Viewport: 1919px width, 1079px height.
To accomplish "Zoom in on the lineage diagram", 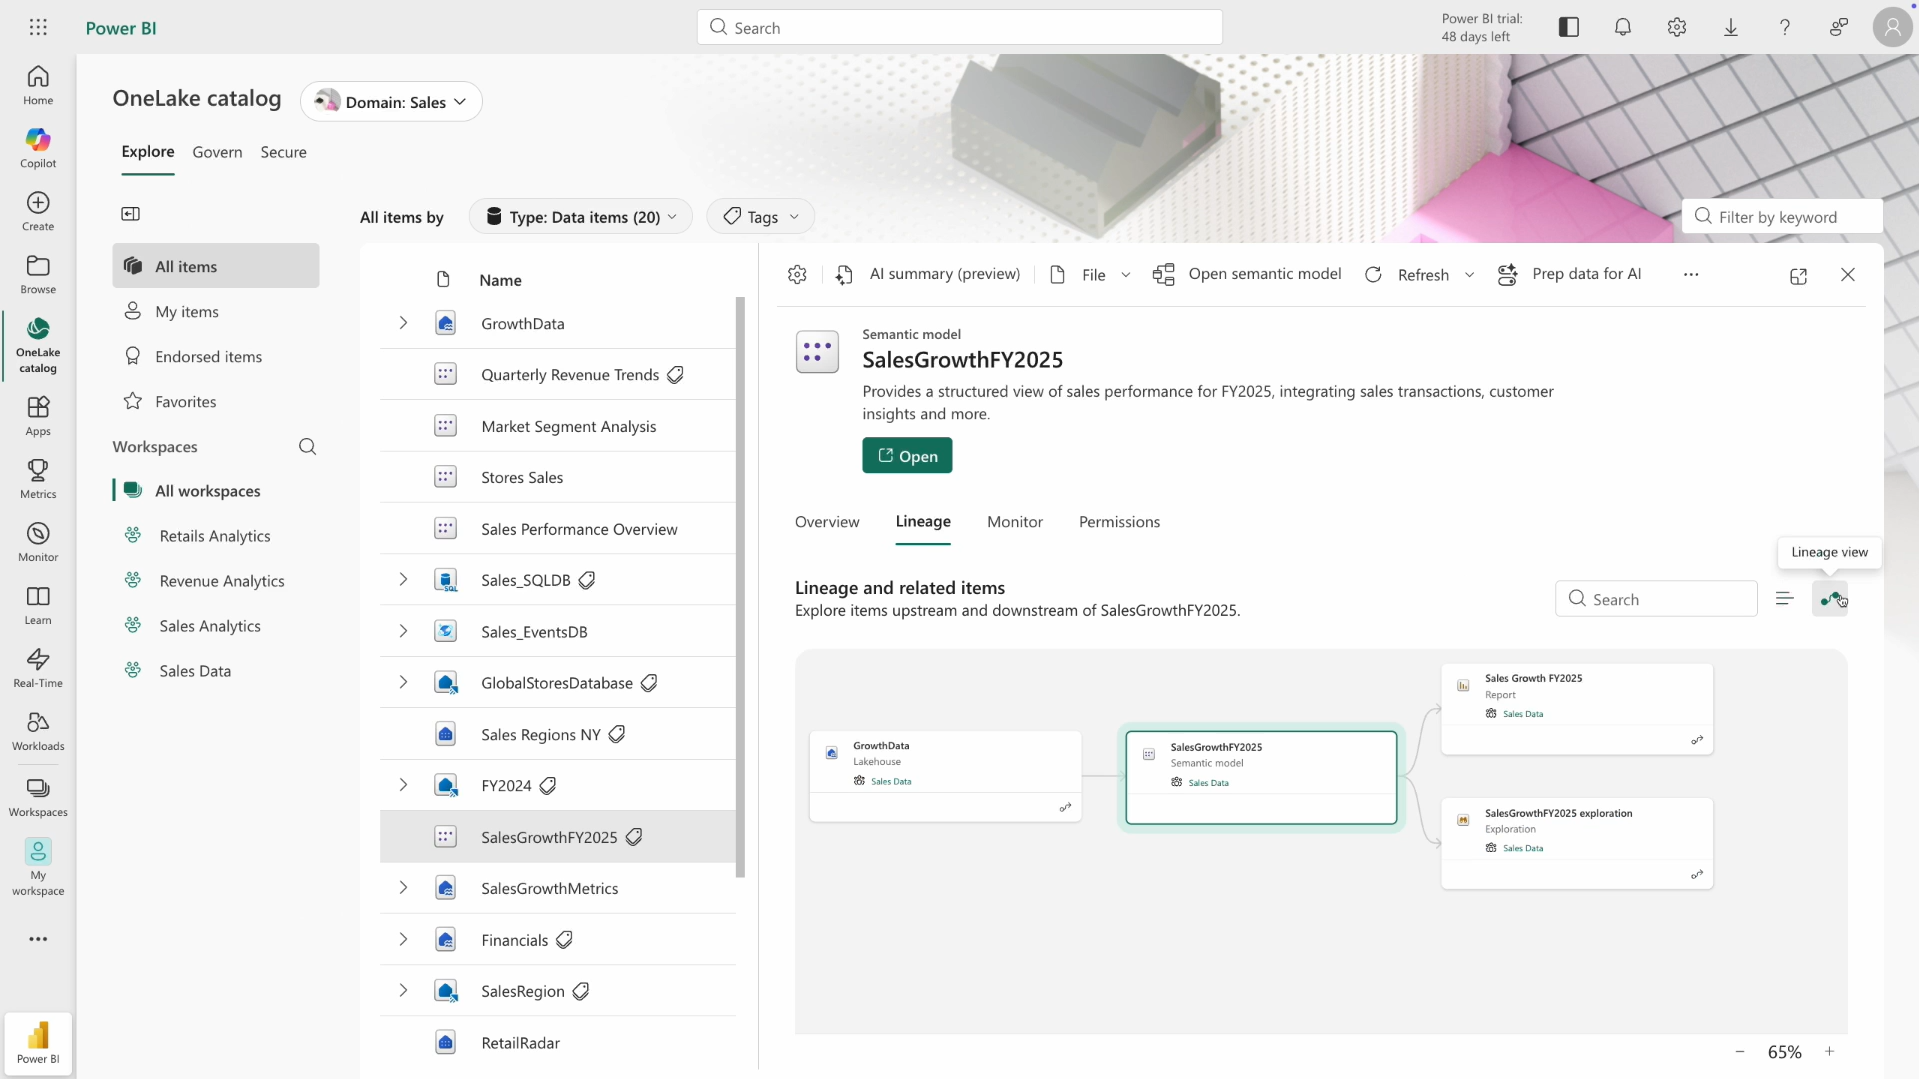I will 1831,1051.
